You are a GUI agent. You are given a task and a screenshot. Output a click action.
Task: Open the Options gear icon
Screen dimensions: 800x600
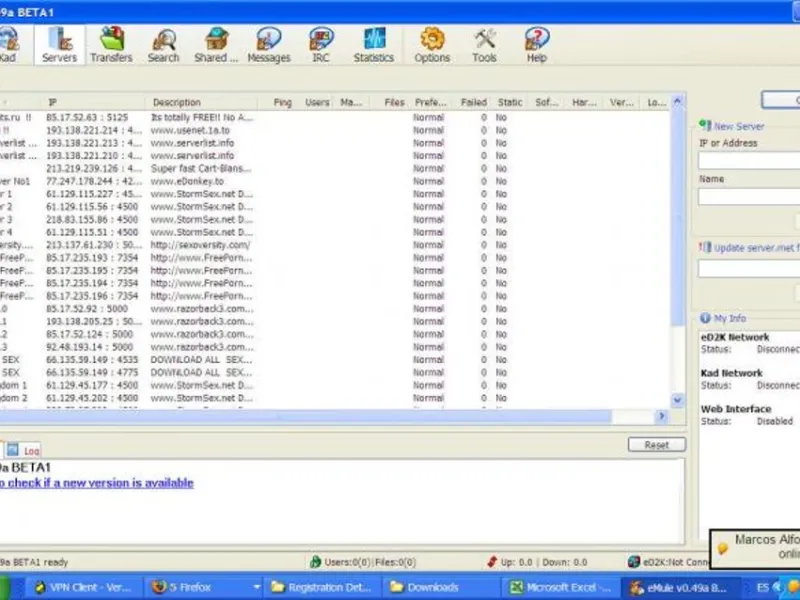coord(432,44)
